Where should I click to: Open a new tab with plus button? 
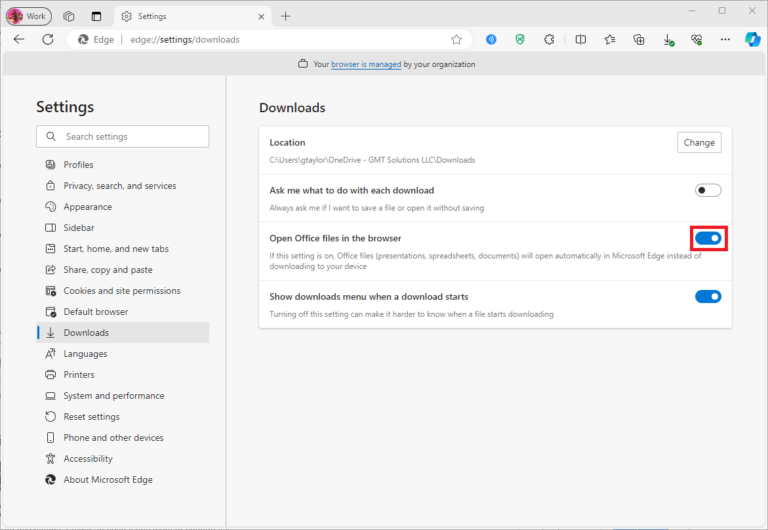coord(286,16)
